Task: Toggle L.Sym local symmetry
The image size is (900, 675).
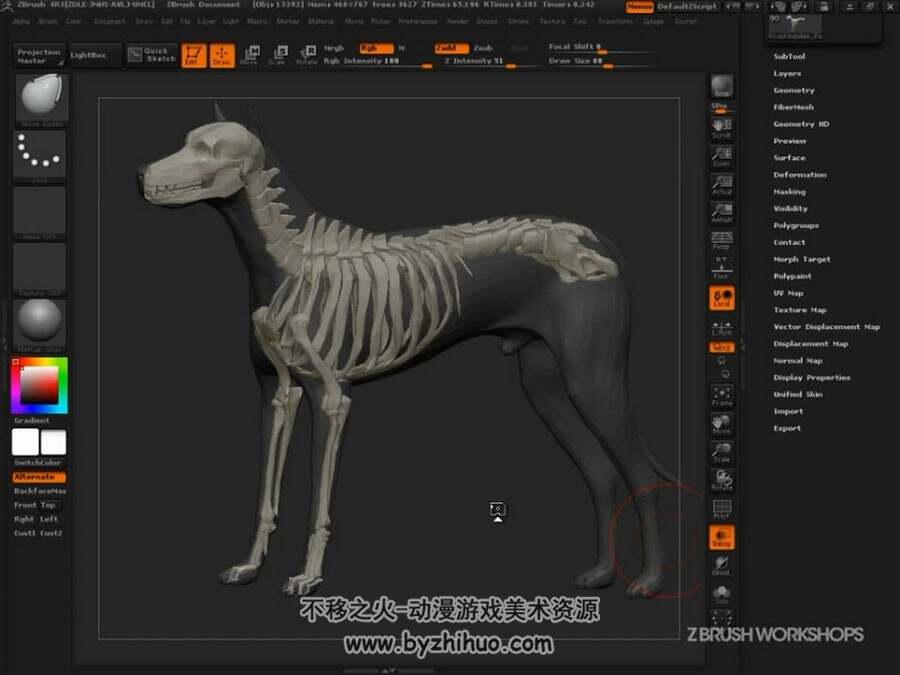Action: click(x=721, y=328)
